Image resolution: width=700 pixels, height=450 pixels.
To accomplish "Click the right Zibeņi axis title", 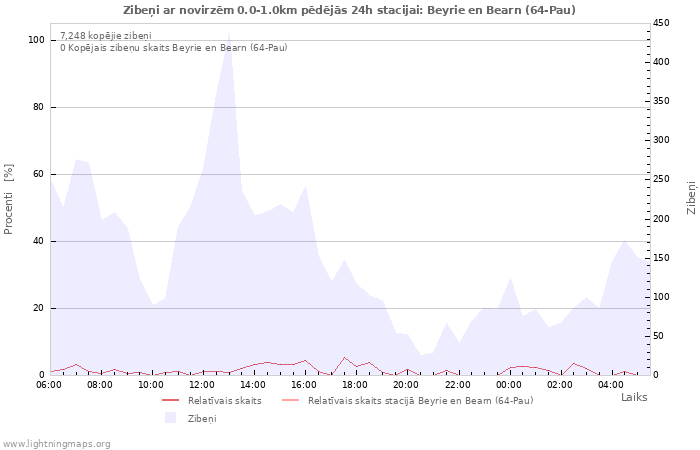I will pyautogui.click(x=691, y=198).
